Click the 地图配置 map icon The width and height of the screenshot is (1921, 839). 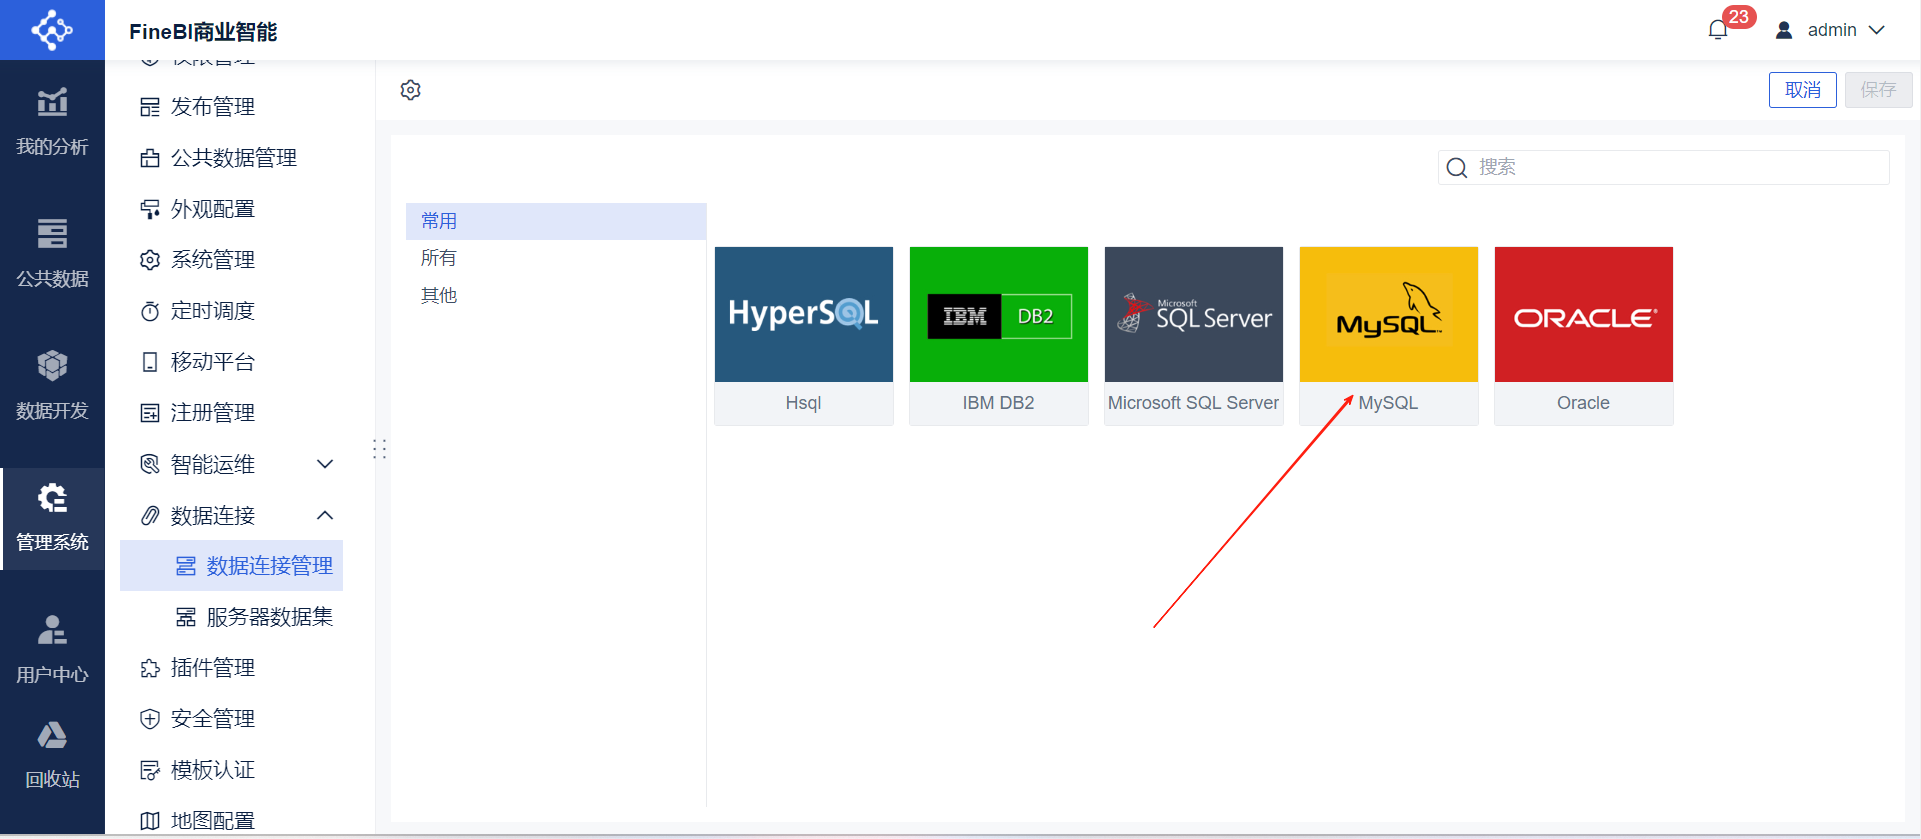150,821
